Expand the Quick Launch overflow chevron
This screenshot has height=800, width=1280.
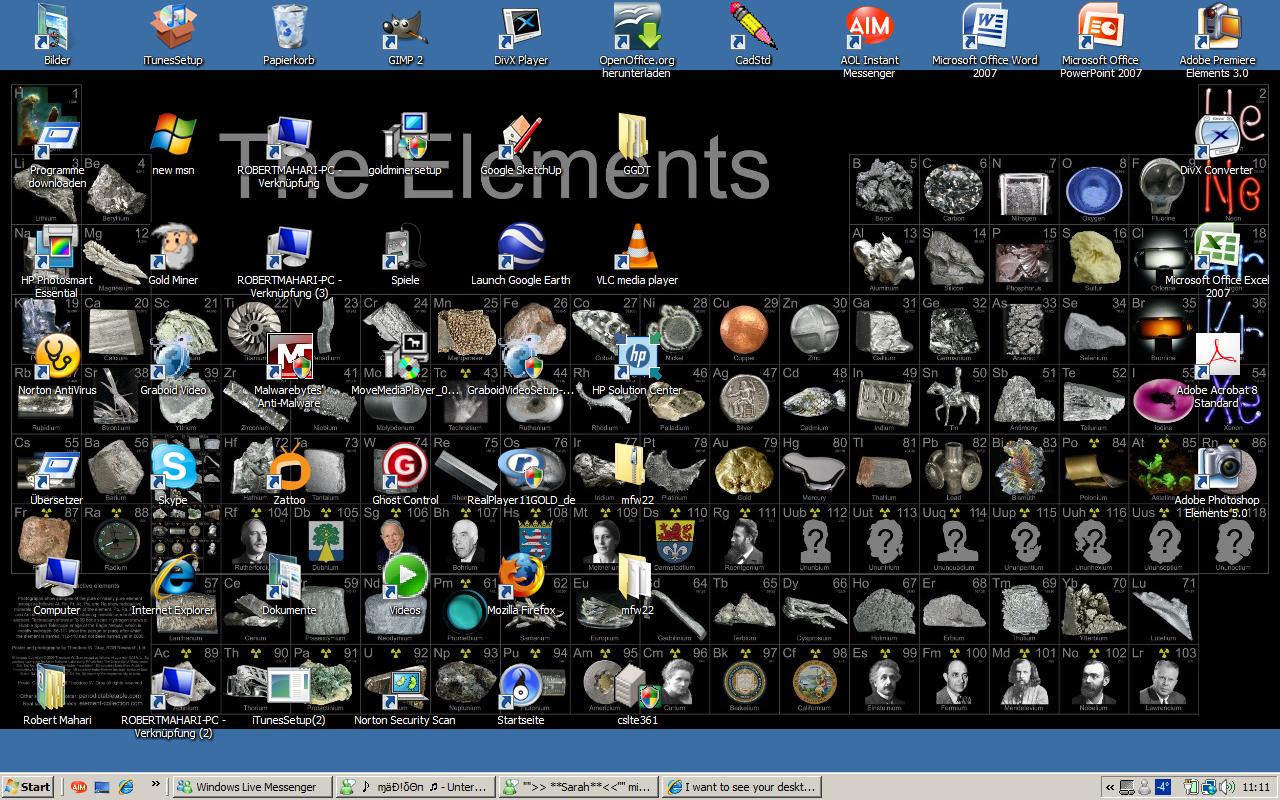[156, 786]
